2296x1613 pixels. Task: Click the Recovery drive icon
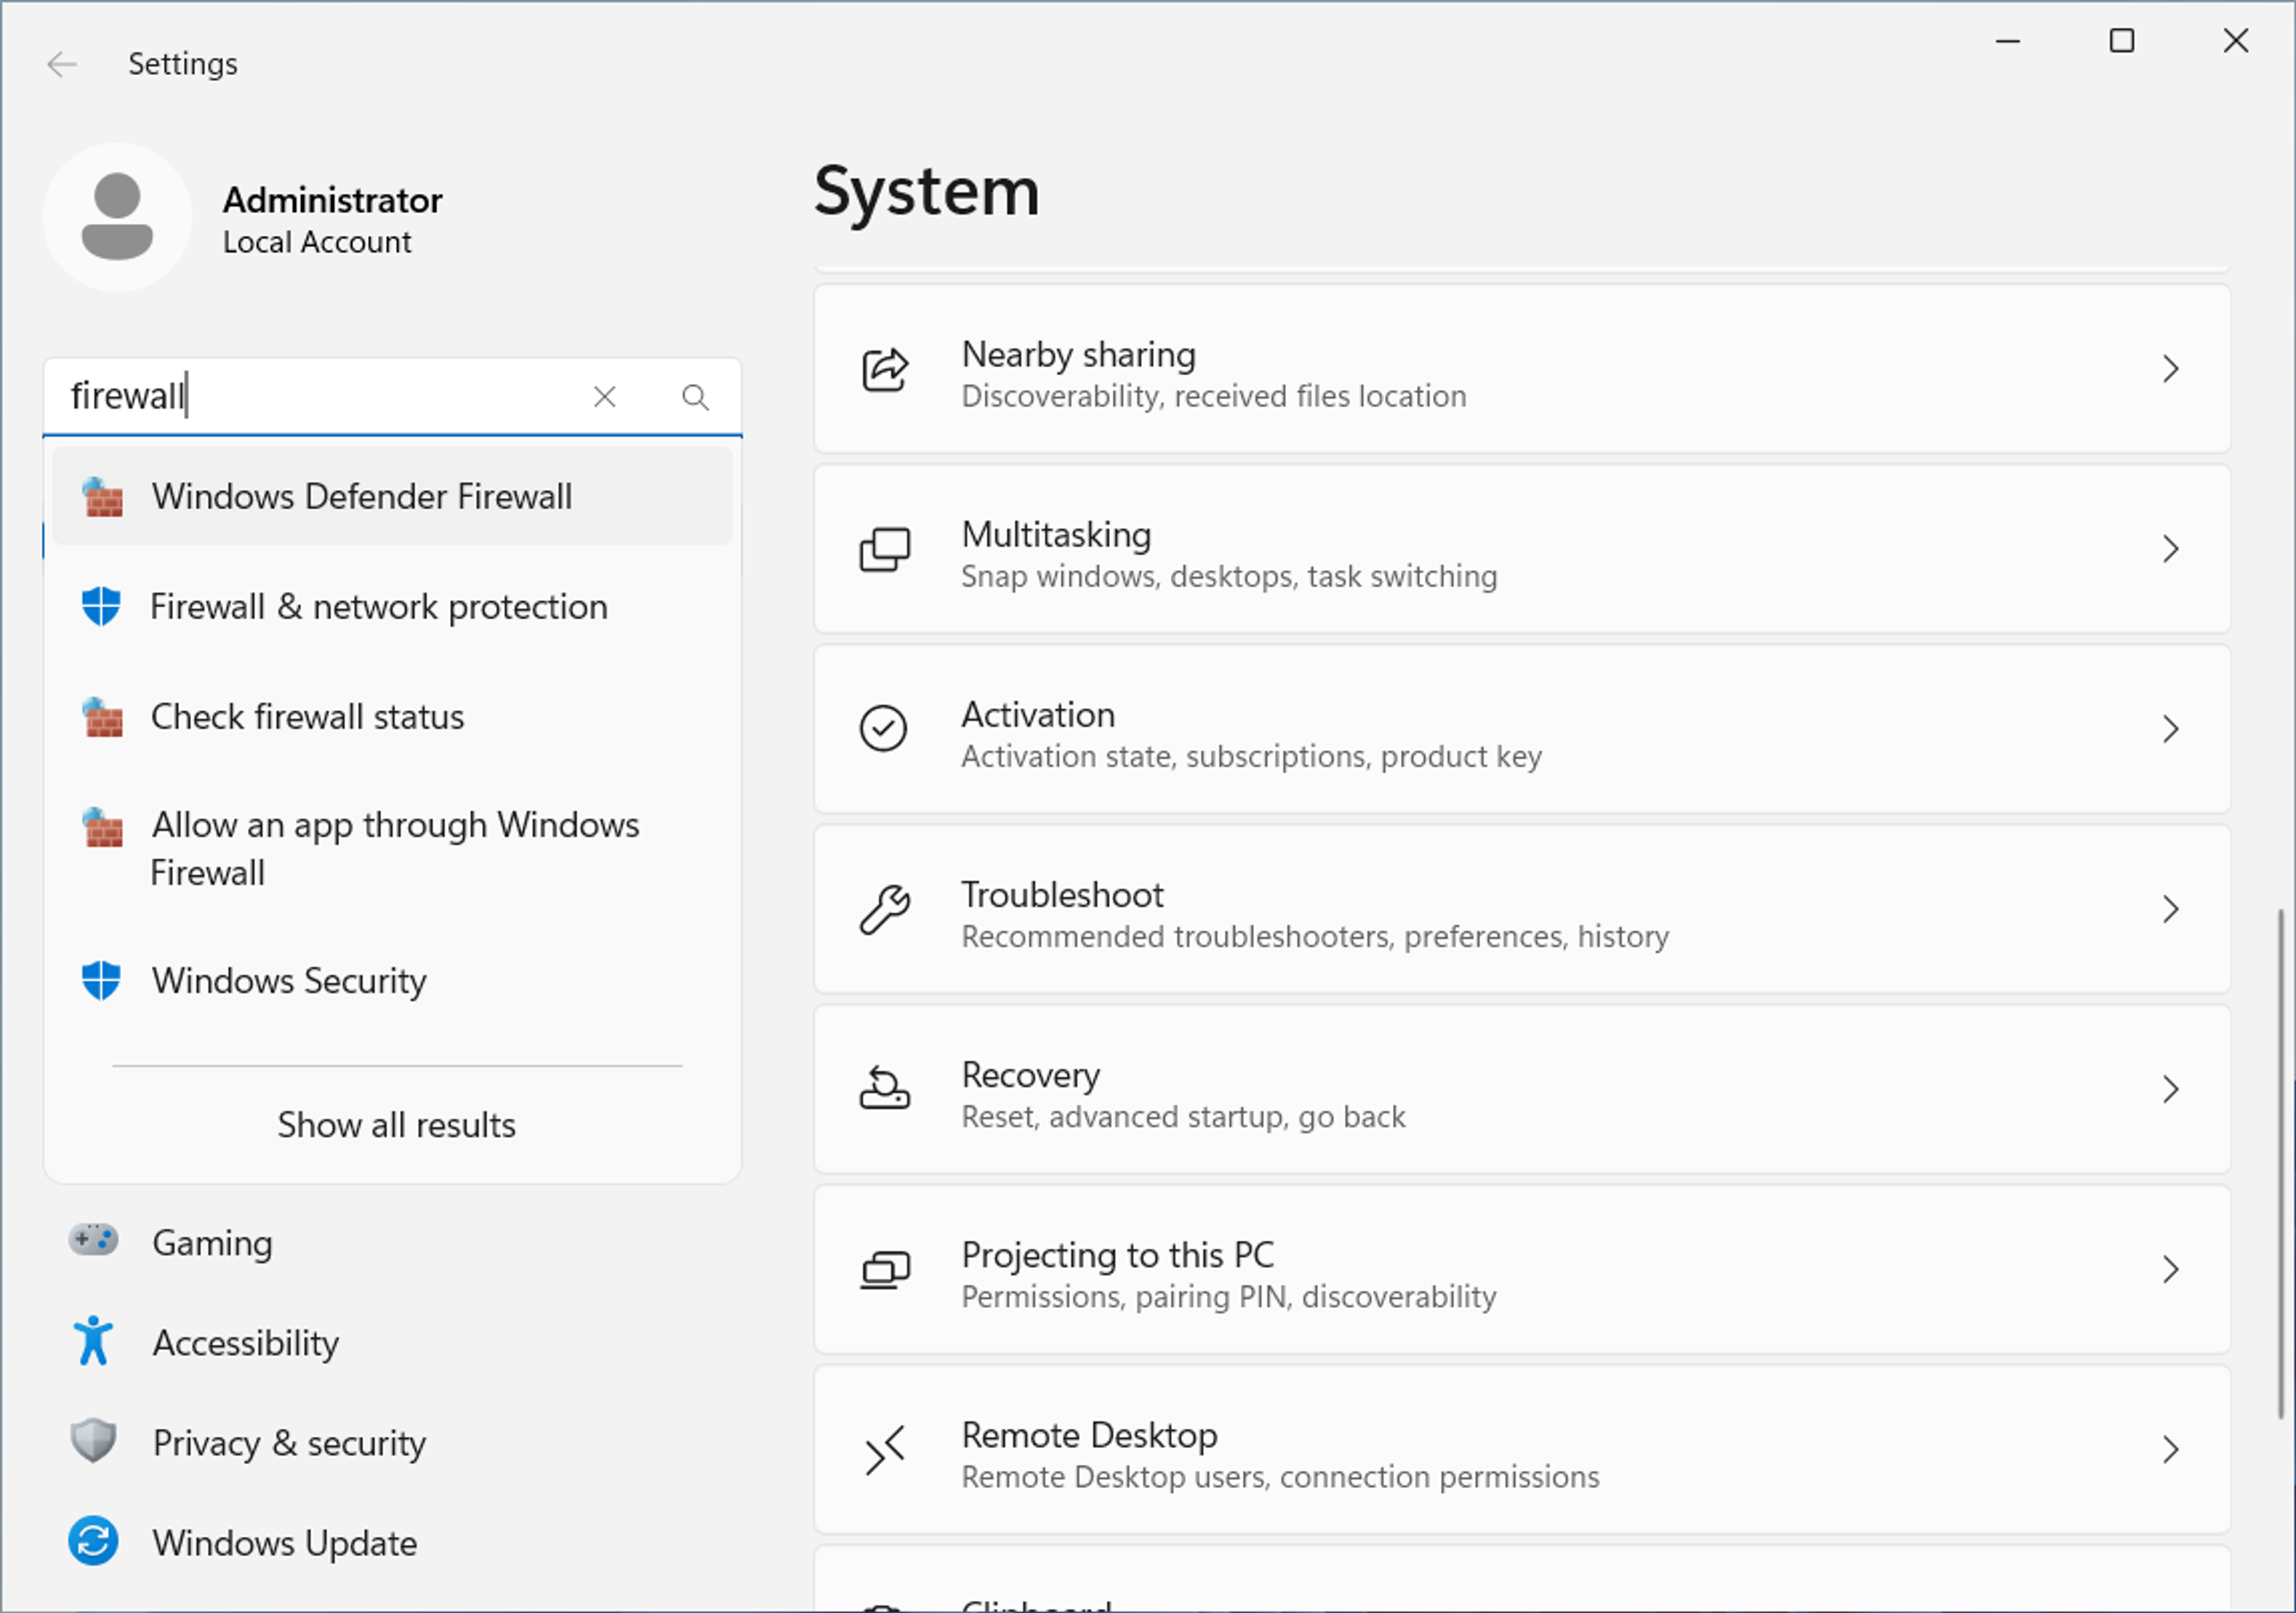coord(885,1088)
